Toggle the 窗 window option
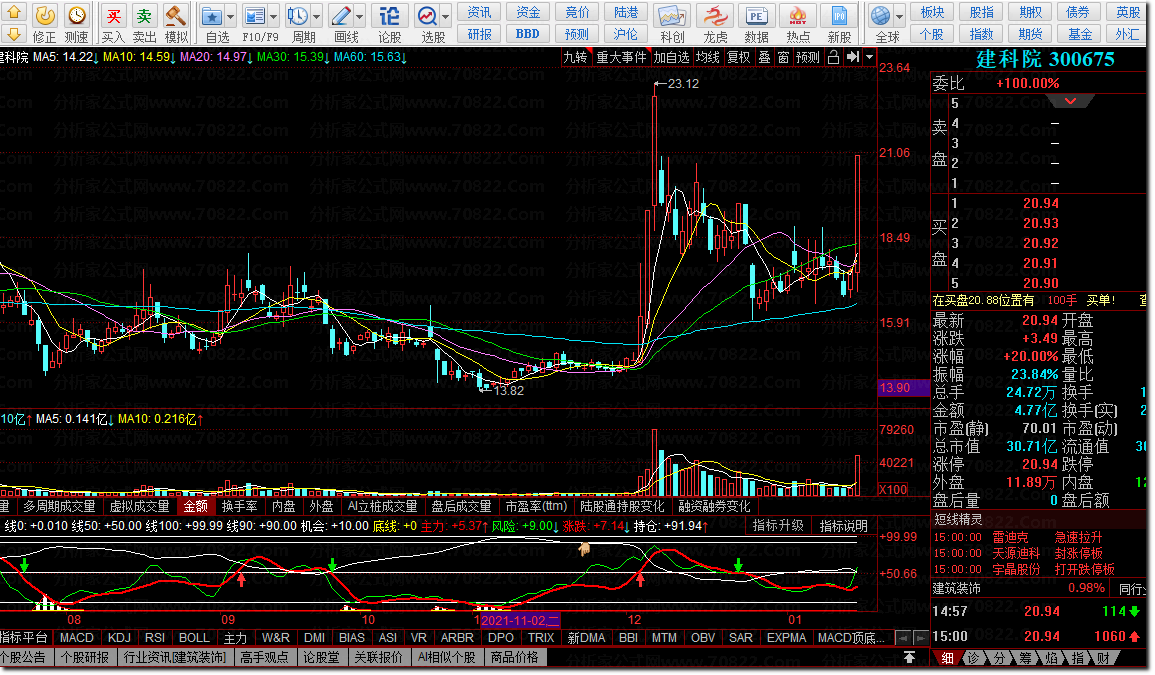The image size is (1155, 675). (x=783, y=57)
